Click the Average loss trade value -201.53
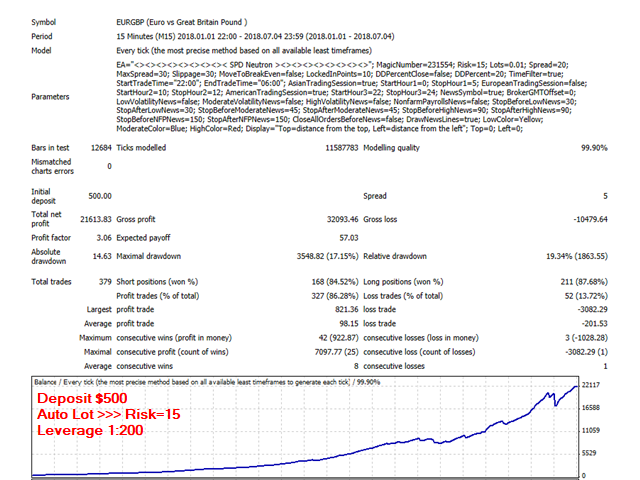The height and width of the screenshot is (480, 640). tap(594, 323)
